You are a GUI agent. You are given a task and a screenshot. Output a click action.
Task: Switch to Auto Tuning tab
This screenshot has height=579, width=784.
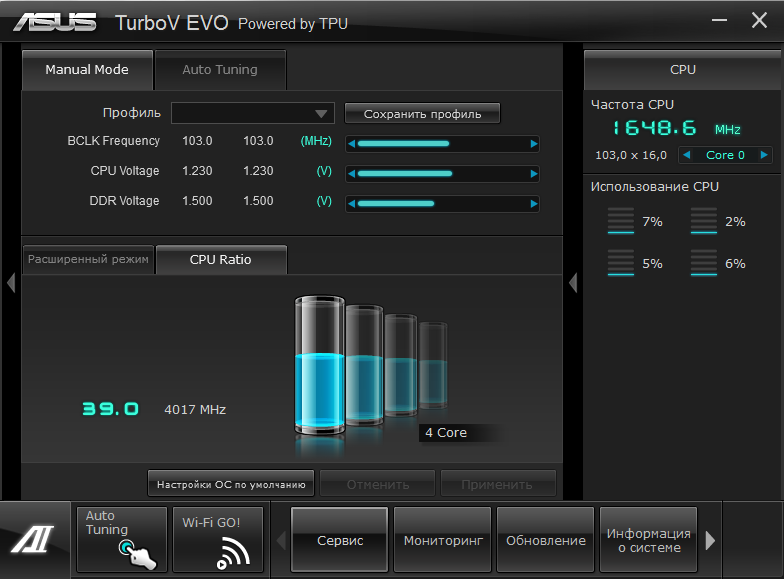click(220, 70)
